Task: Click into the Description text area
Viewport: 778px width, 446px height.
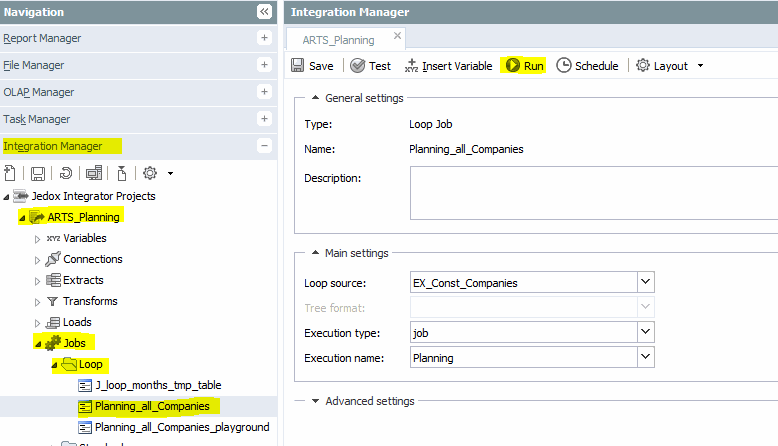Action: (594, 193)
